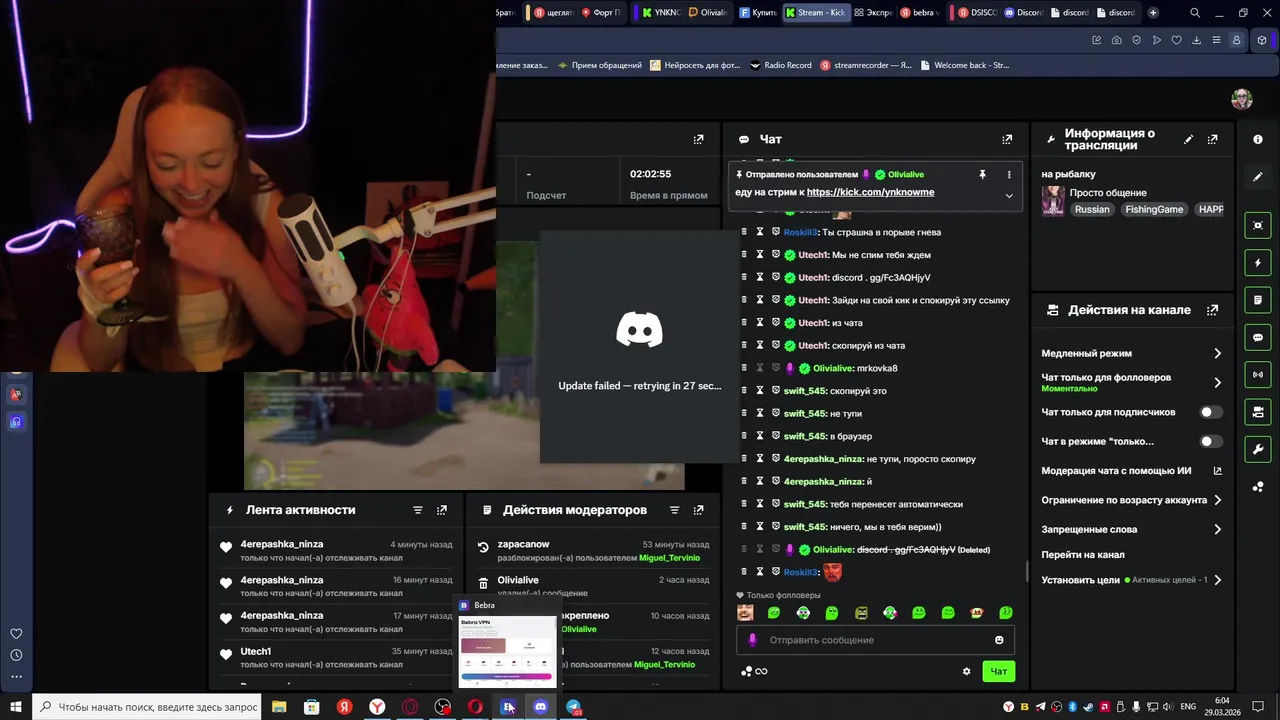Unpin the pinned chat message
The height and width of the screenshot is (720, 1280).
[x=982, y=174]
